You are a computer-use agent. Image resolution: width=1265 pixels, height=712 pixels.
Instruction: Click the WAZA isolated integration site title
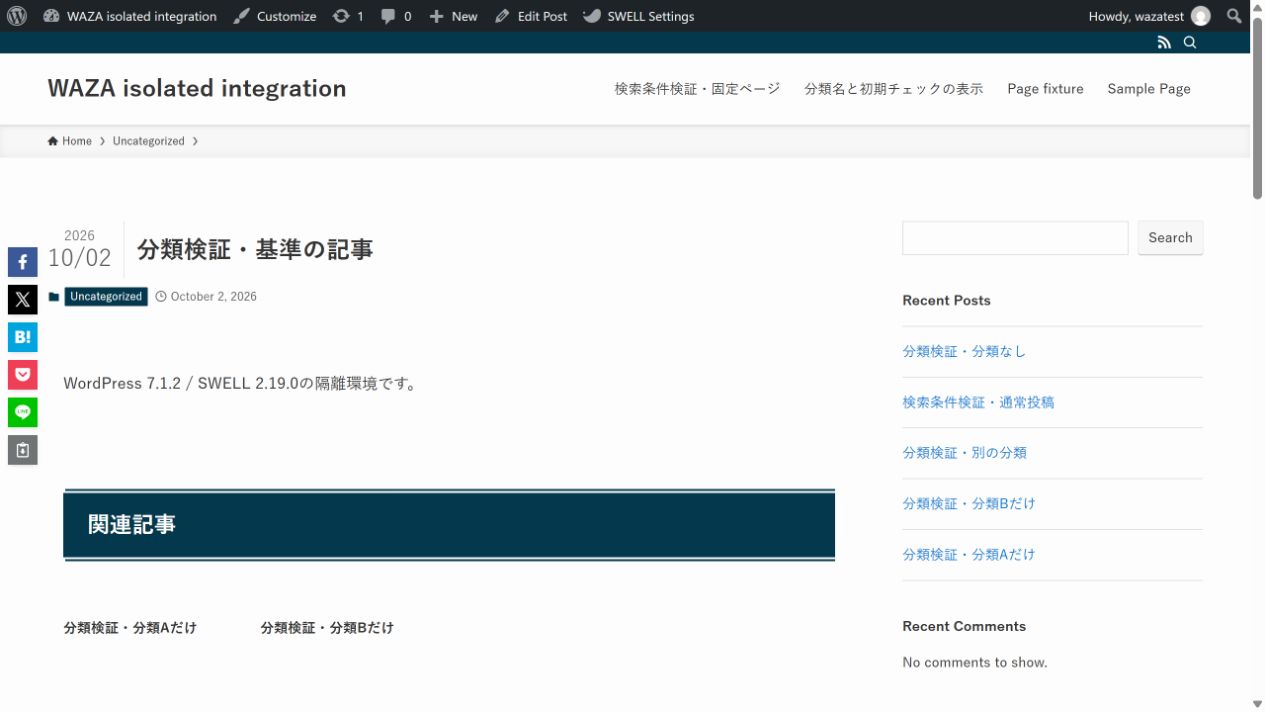197,88
